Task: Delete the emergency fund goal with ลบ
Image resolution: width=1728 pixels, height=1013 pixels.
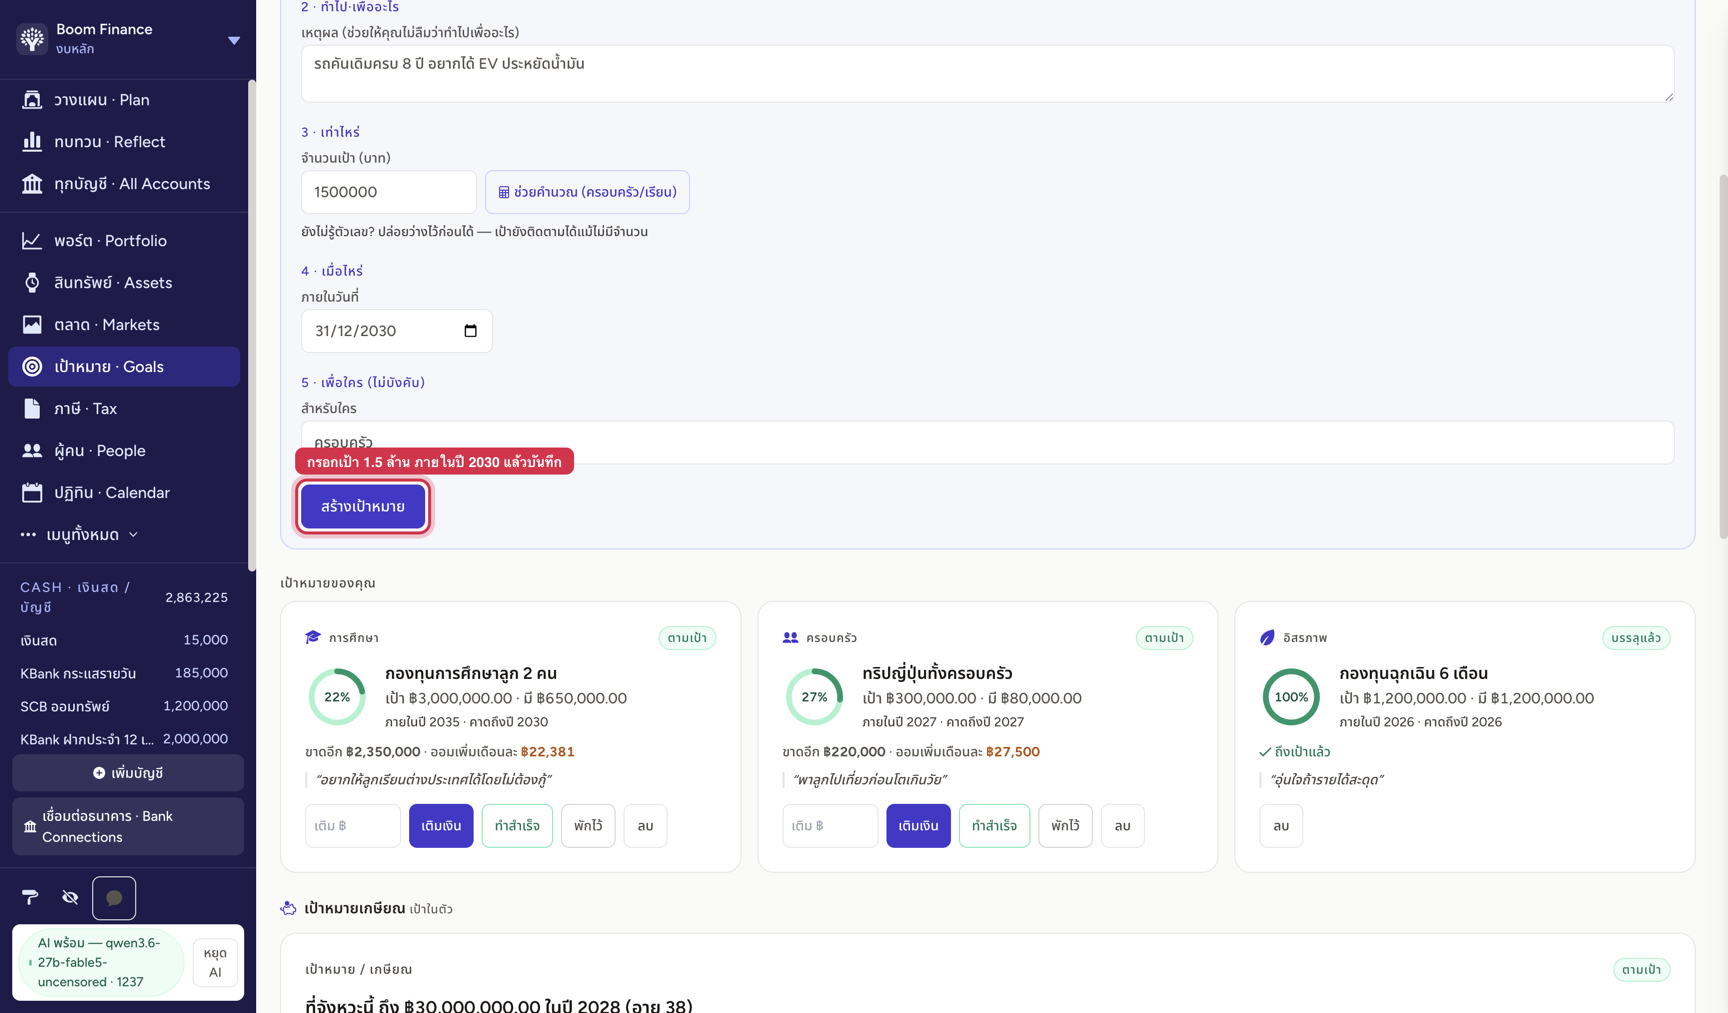Action: pyautogui.click(x=1281, y=826)
